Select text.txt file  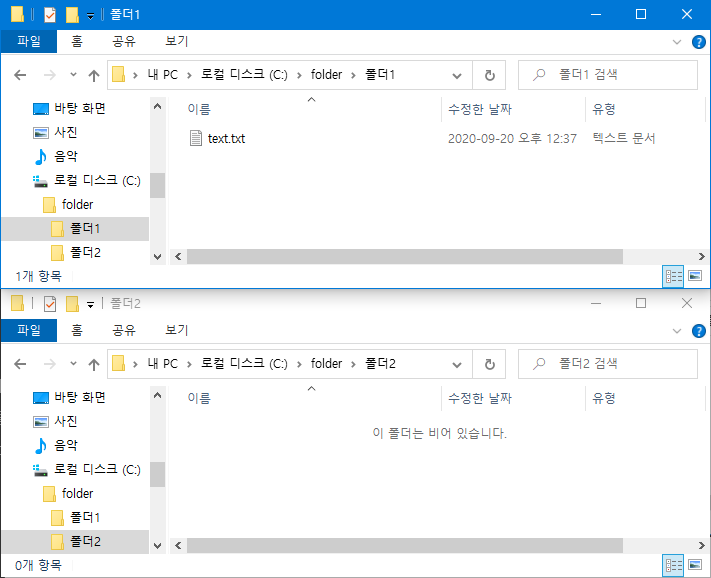coord(218,138)
